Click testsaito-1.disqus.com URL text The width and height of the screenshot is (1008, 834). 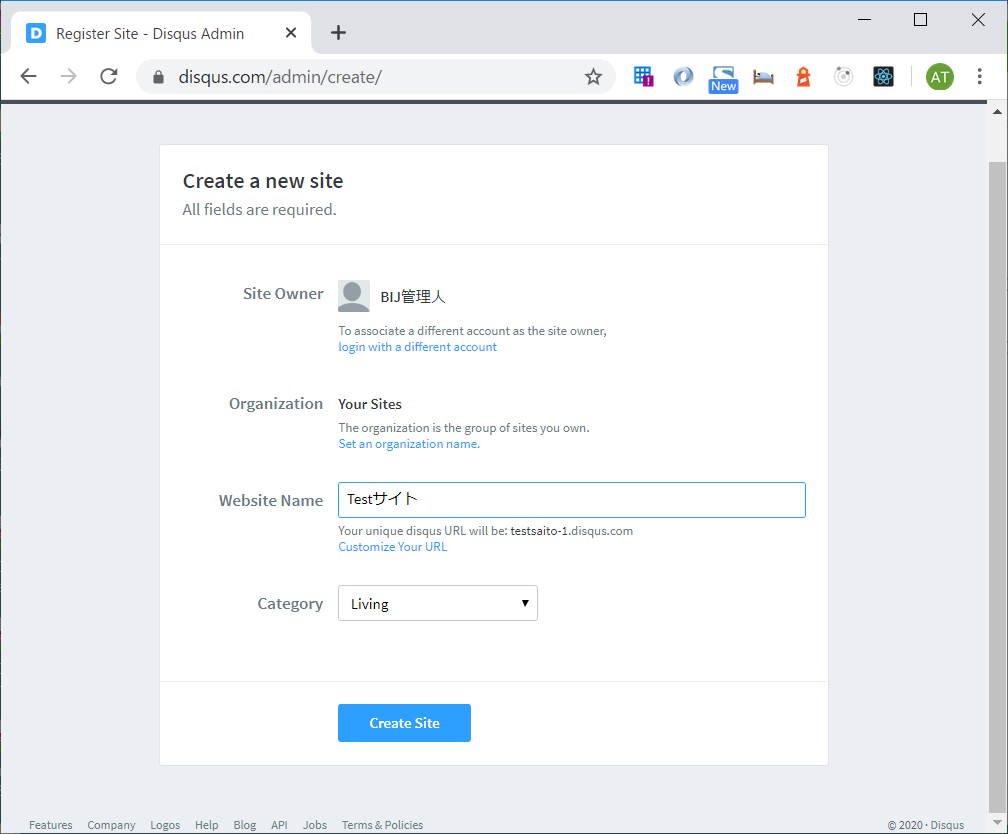pos(572,530)
